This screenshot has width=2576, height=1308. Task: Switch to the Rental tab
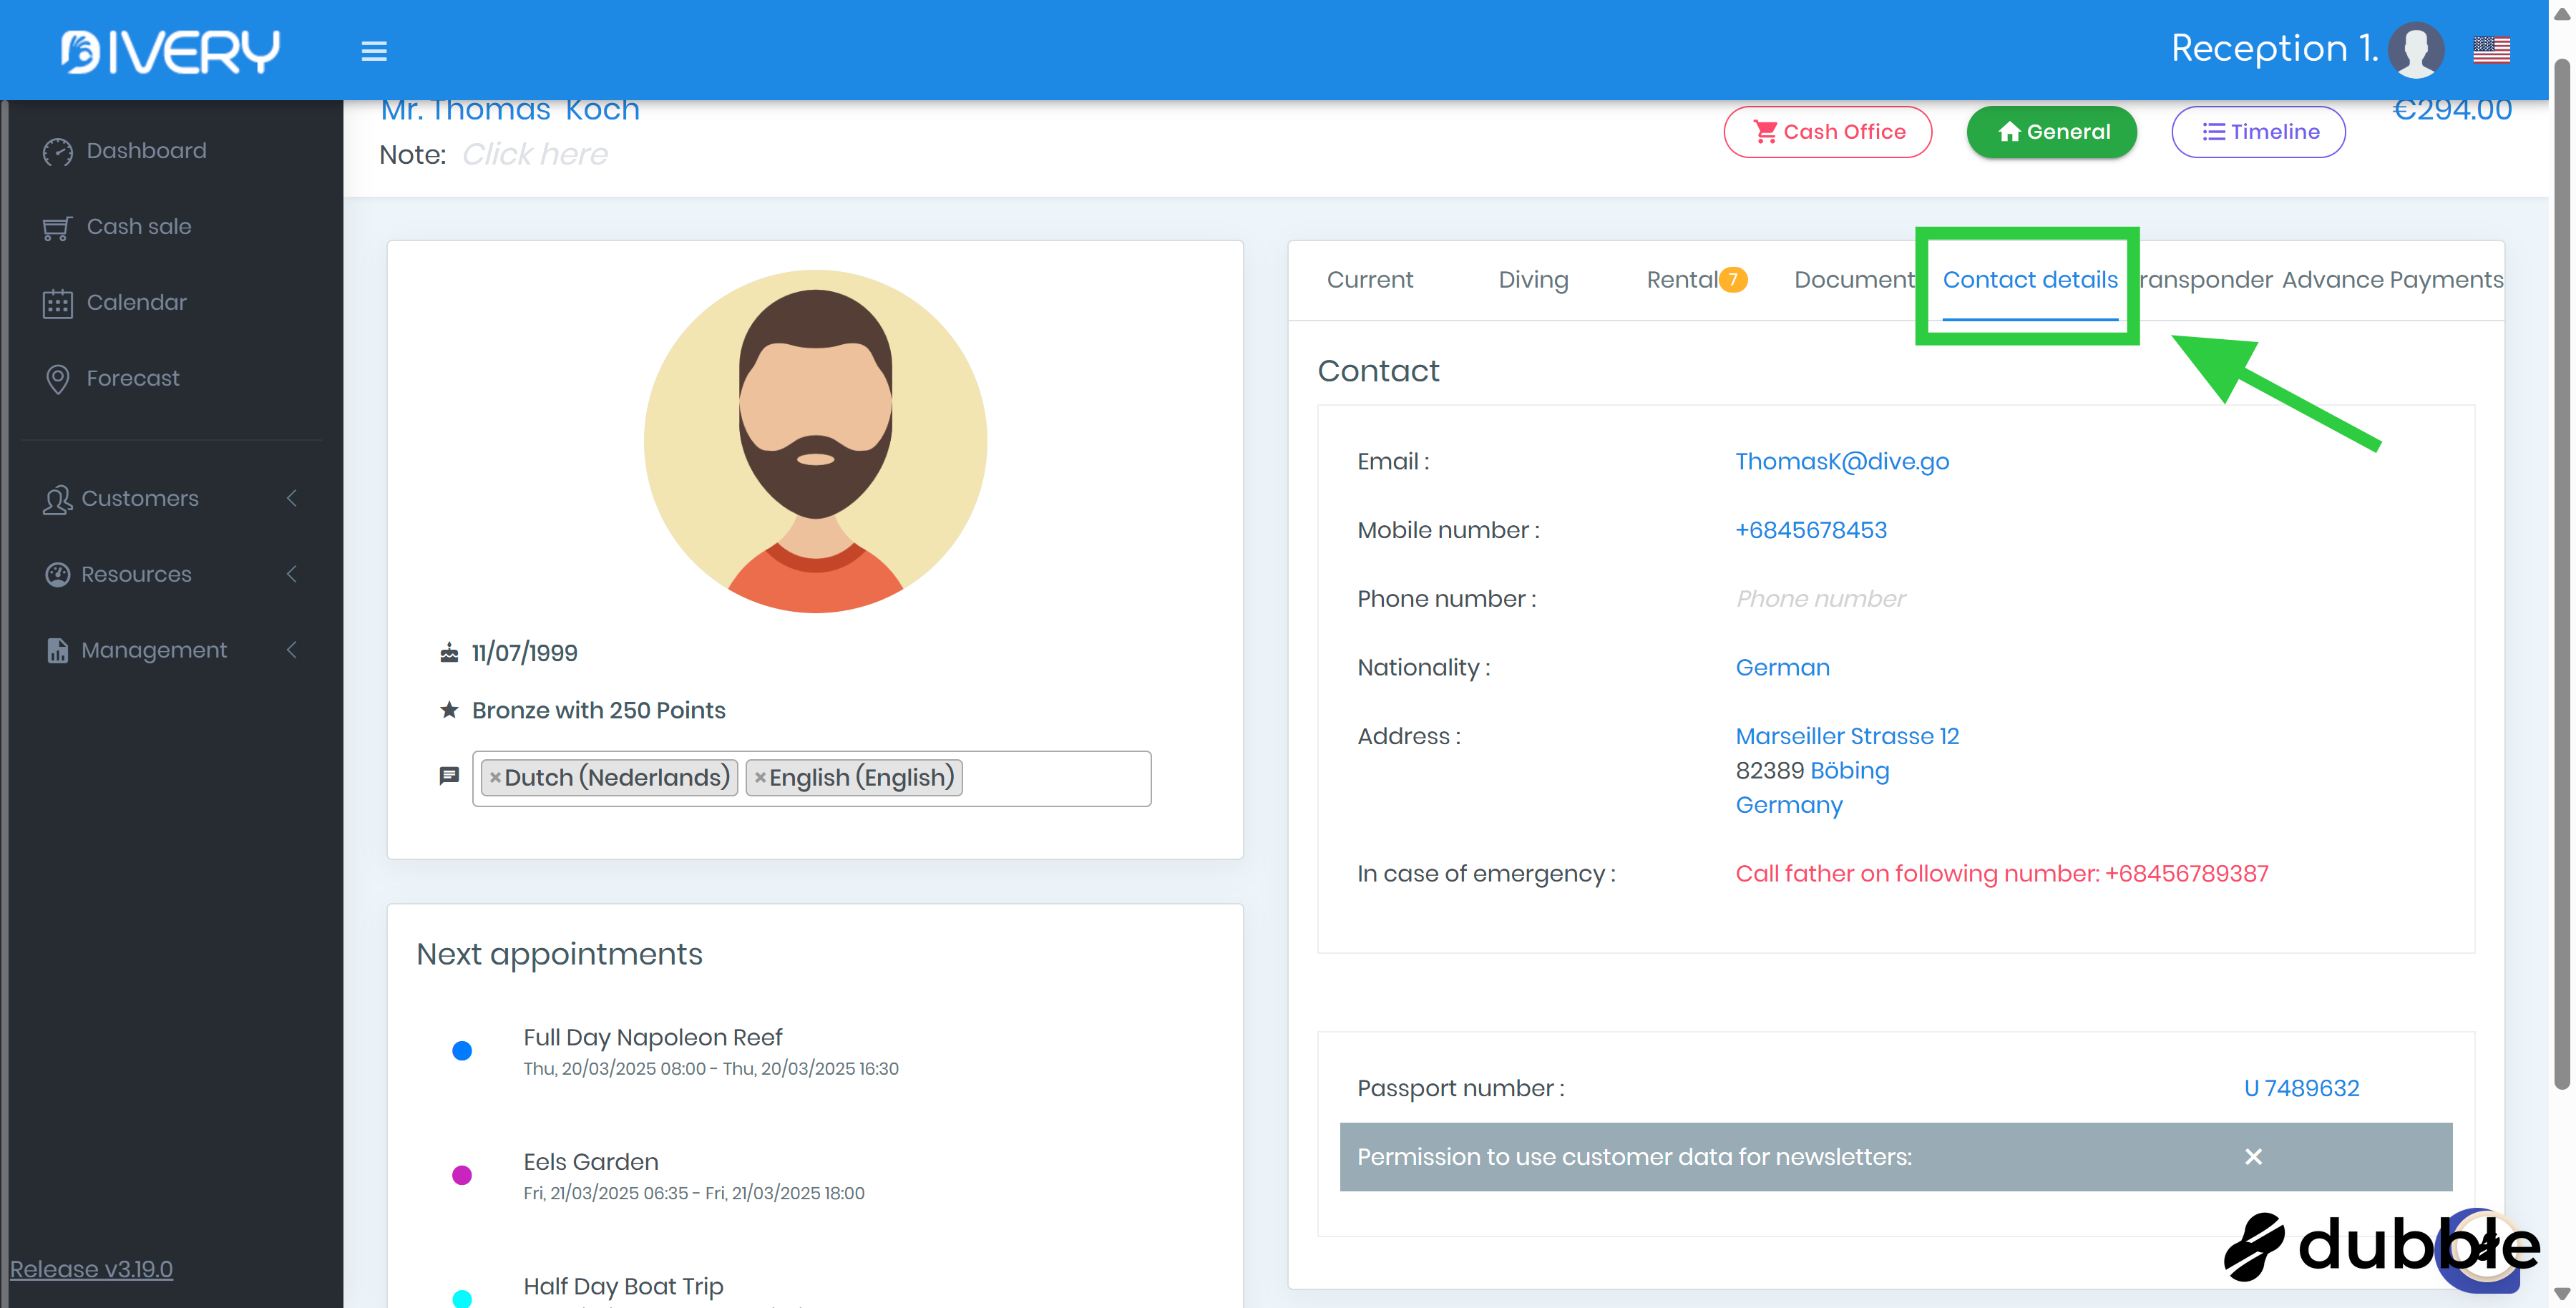tap(1684, 280)
